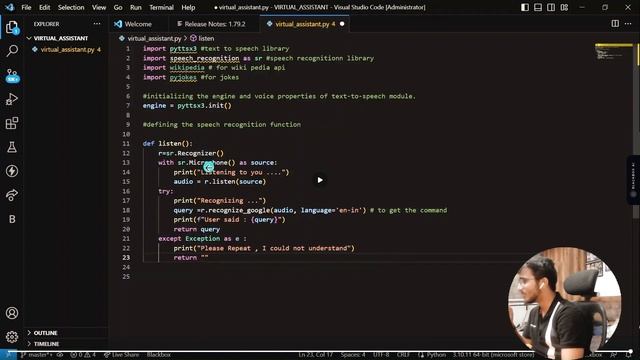Viewport: 640px width, 360px height.
Task: Open the Edit menu
Action: pos(44,7)
